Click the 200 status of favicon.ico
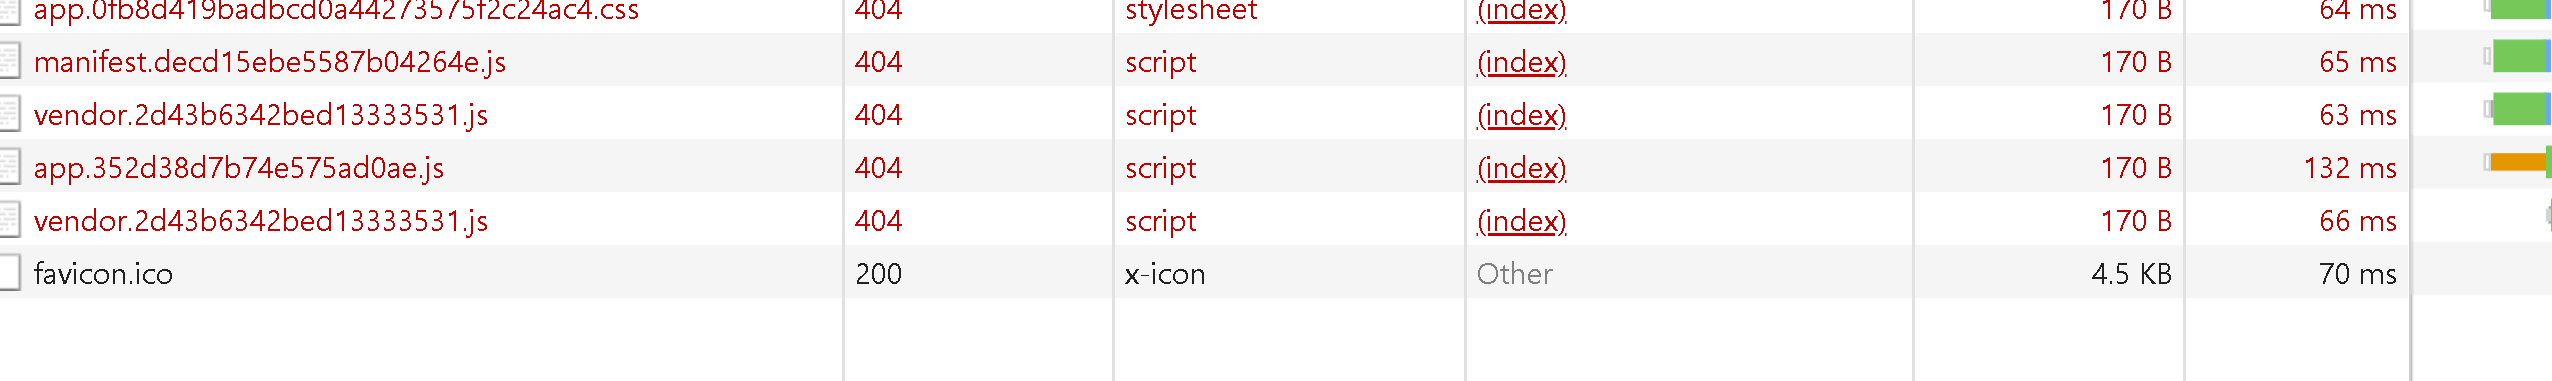Screen dimensions: 2552x381 pyautogui.click(x=878, y=274)
